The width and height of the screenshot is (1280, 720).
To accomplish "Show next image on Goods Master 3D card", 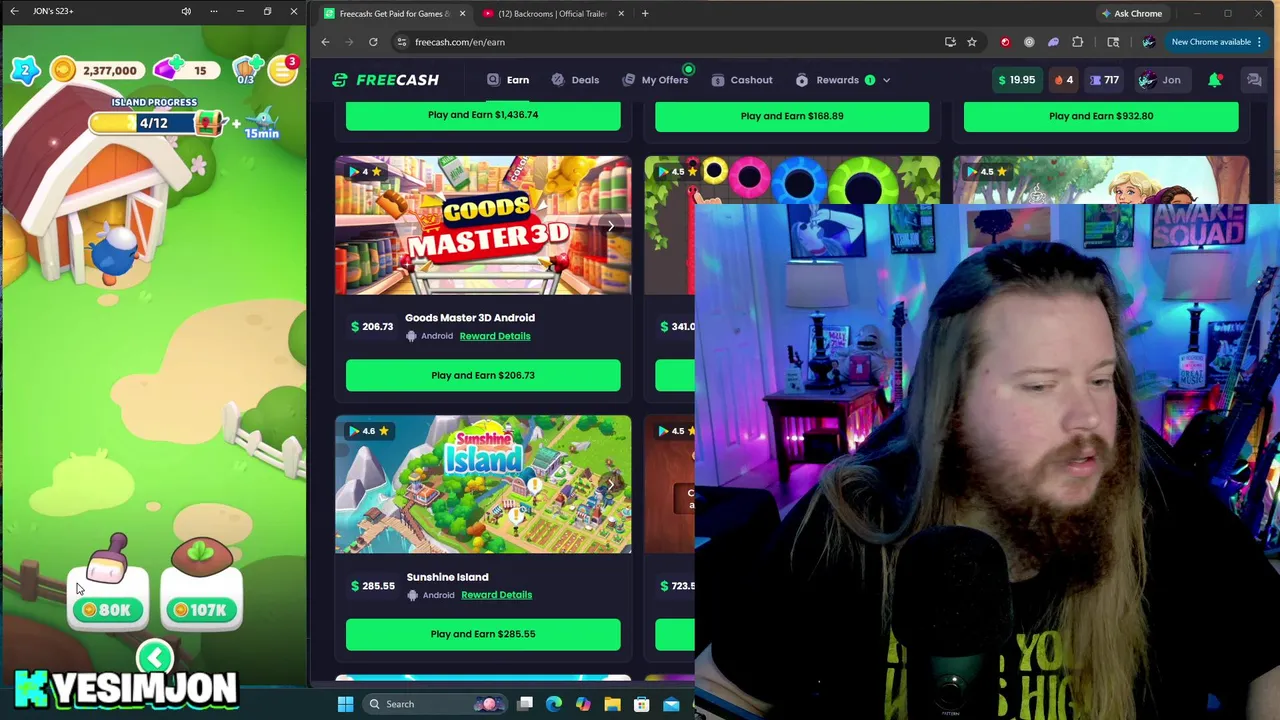I will [x=611, y=227].
